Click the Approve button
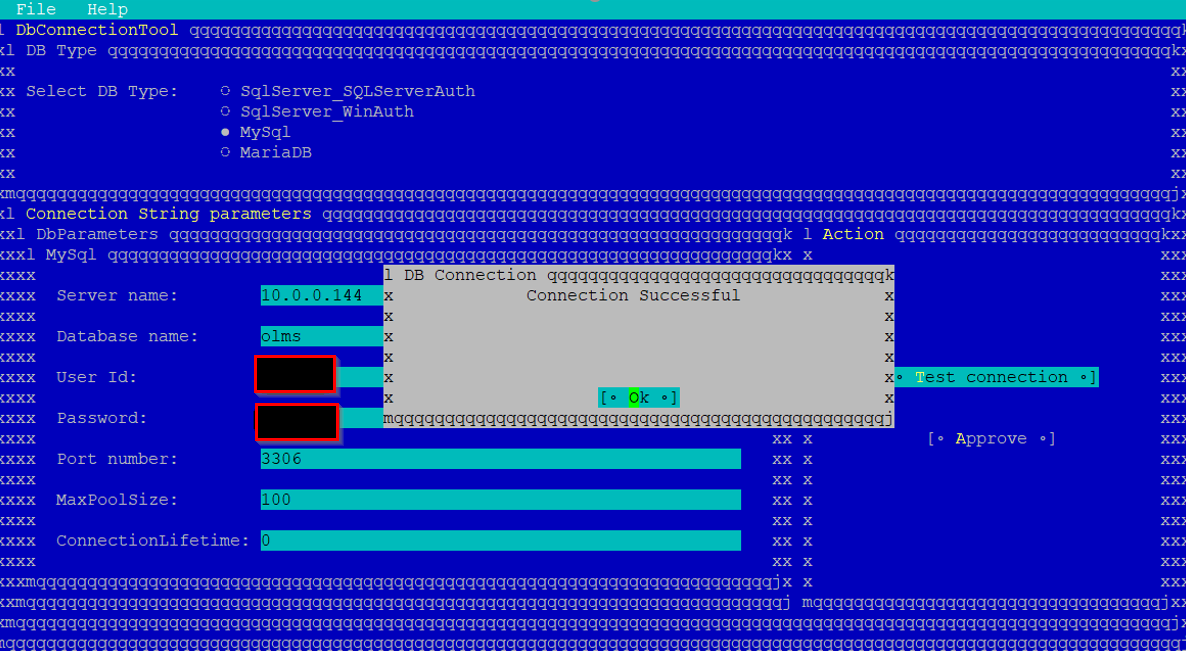Screen dimensions: 1186x651 click(991, 439)
